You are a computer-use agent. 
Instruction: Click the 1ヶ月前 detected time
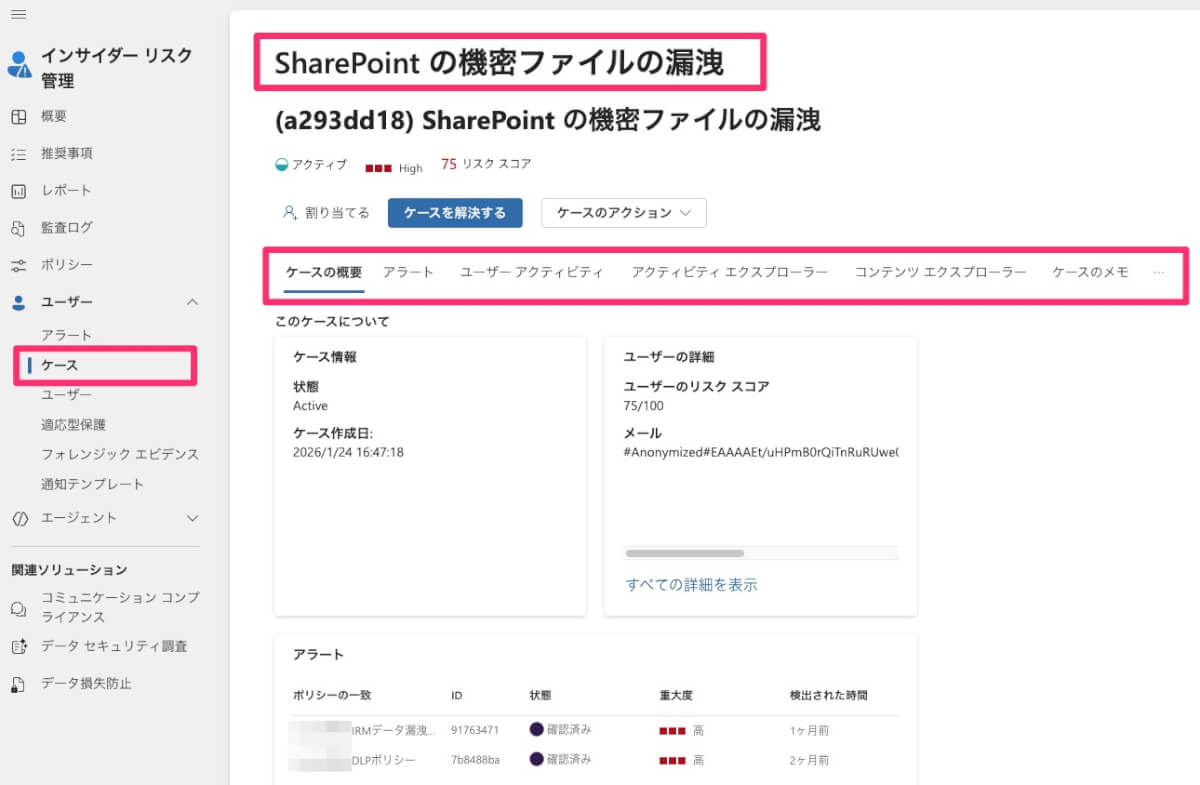click(809, 730)
